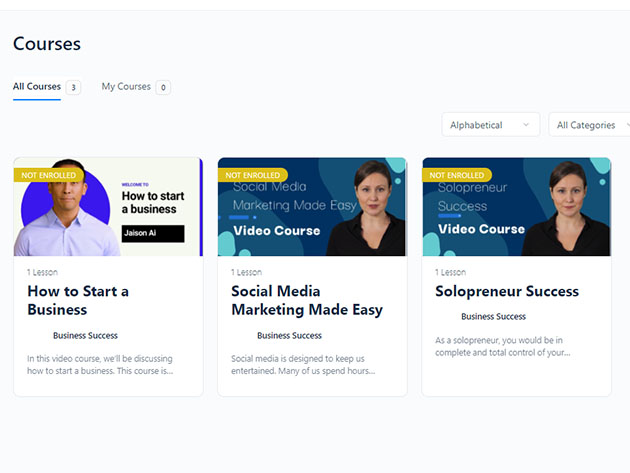
Task: Click '1 Lesson' on Solopreneur Success card
Action: 450,272
